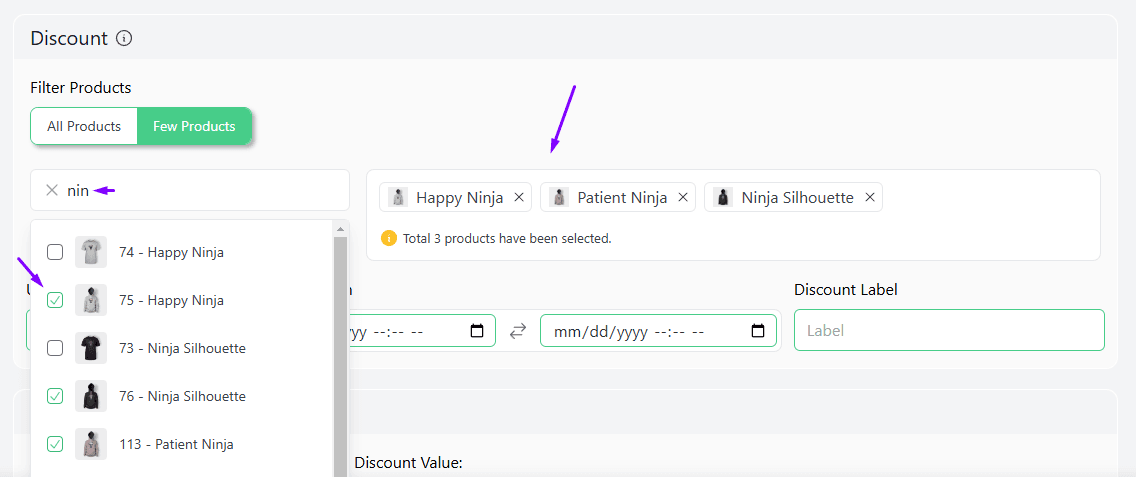The width and height of the screenshot is (1136, 477).
Task: Click the product search field containing 'nin'
Action: click(x=190, y=191)
